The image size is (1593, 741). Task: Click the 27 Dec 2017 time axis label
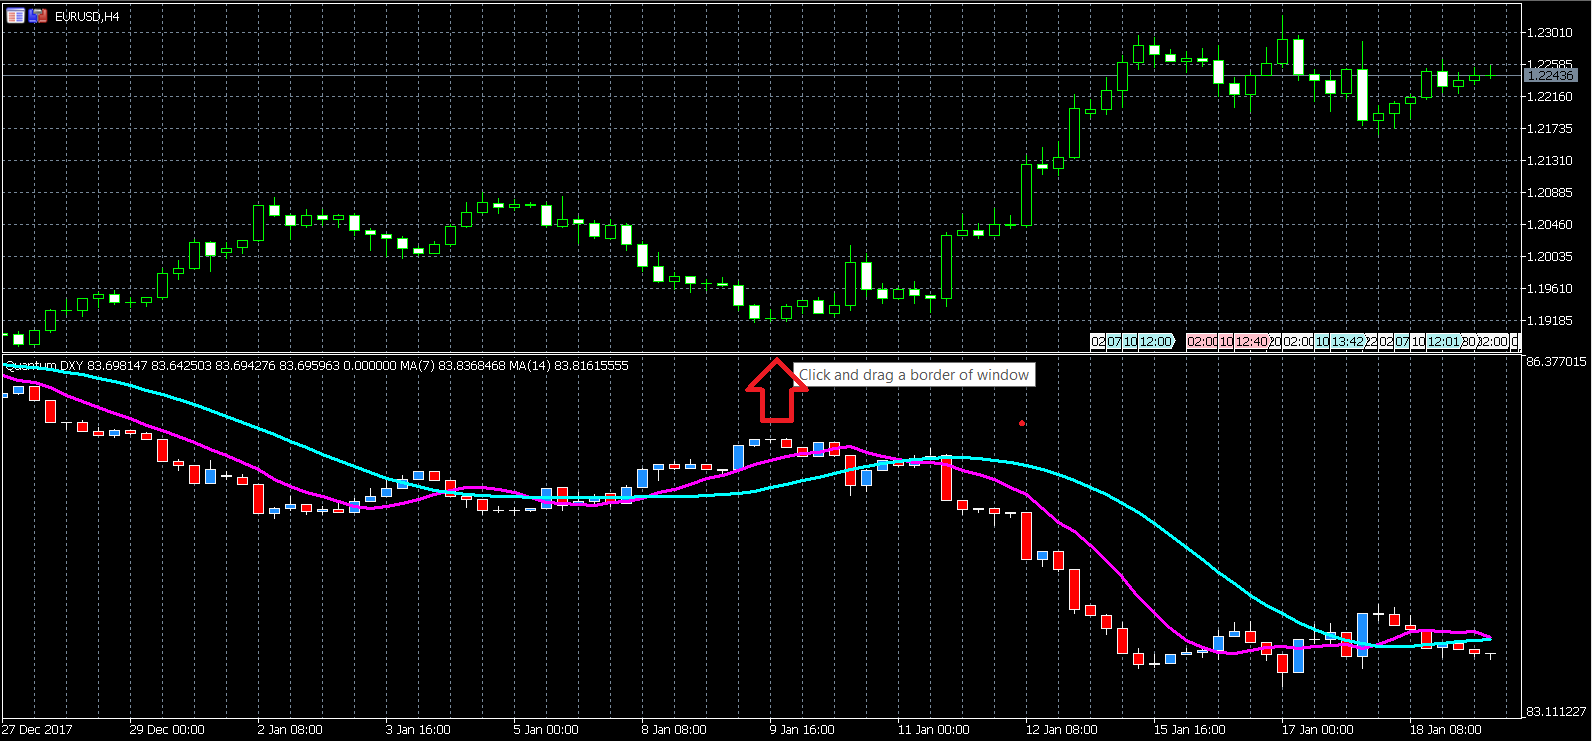click(x=38, y=730)
